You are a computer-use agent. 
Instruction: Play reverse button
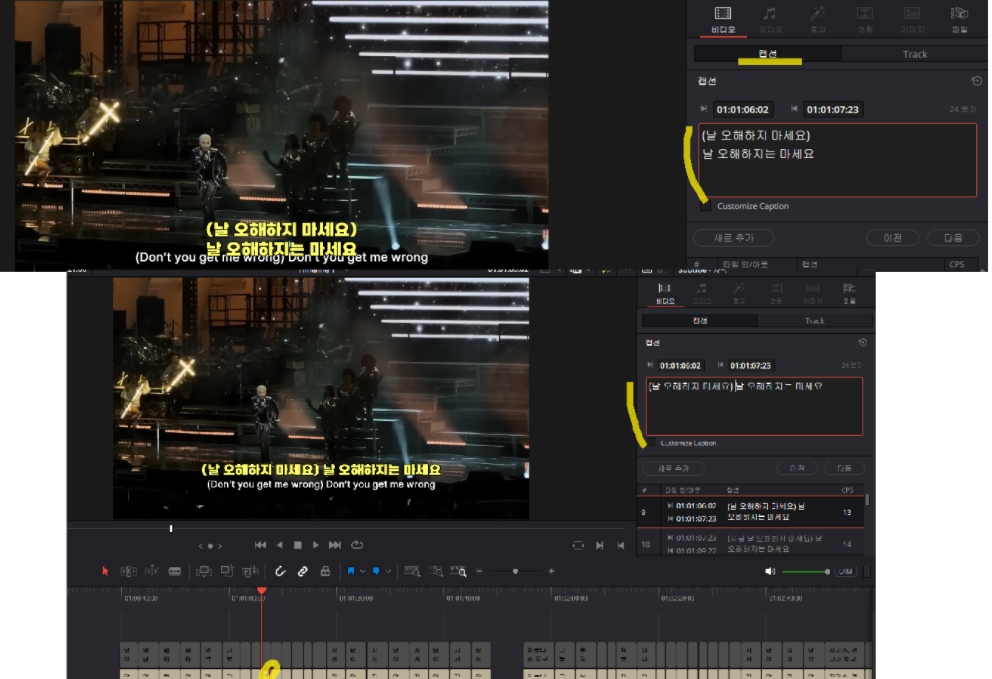[x=280, y=545]
